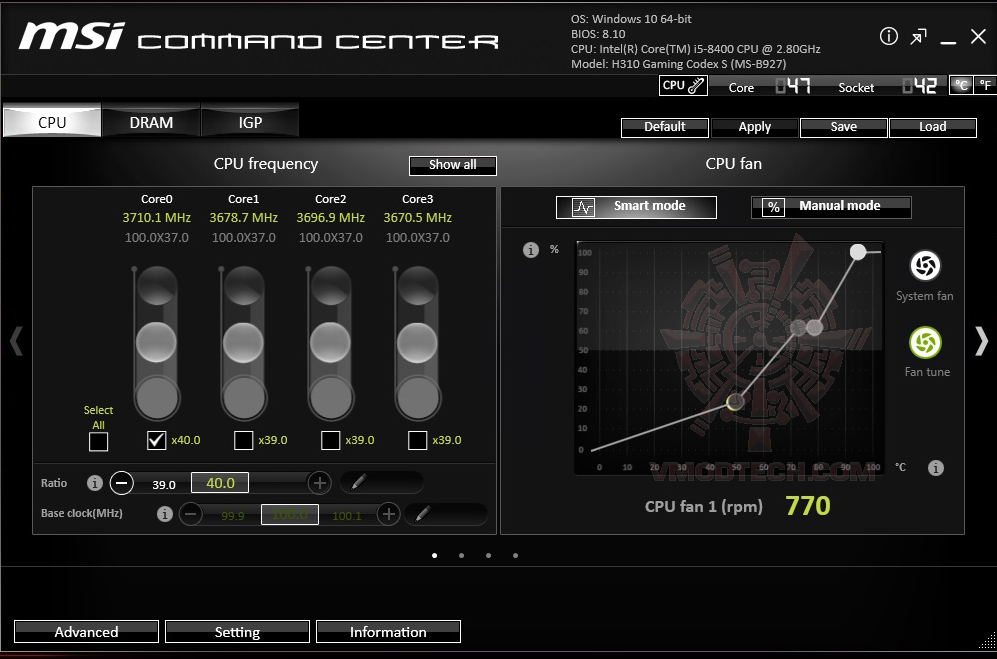
Task: Increase Base clock with plus button
Action: click(388, 514)
